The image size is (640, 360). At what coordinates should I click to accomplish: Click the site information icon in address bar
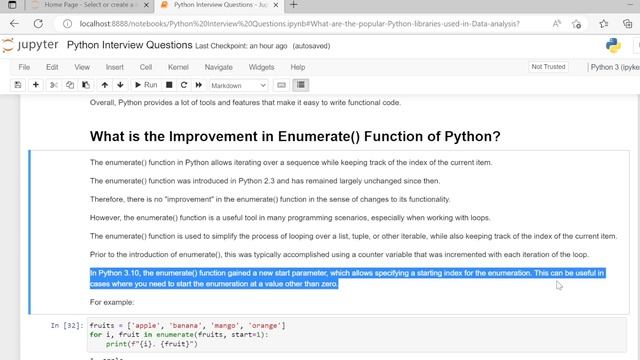67,24
